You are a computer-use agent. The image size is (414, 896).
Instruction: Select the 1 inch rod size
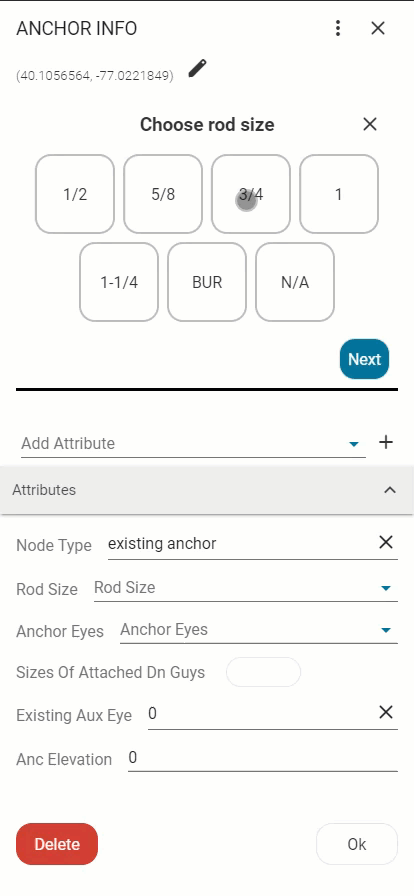tap(339, 194)
